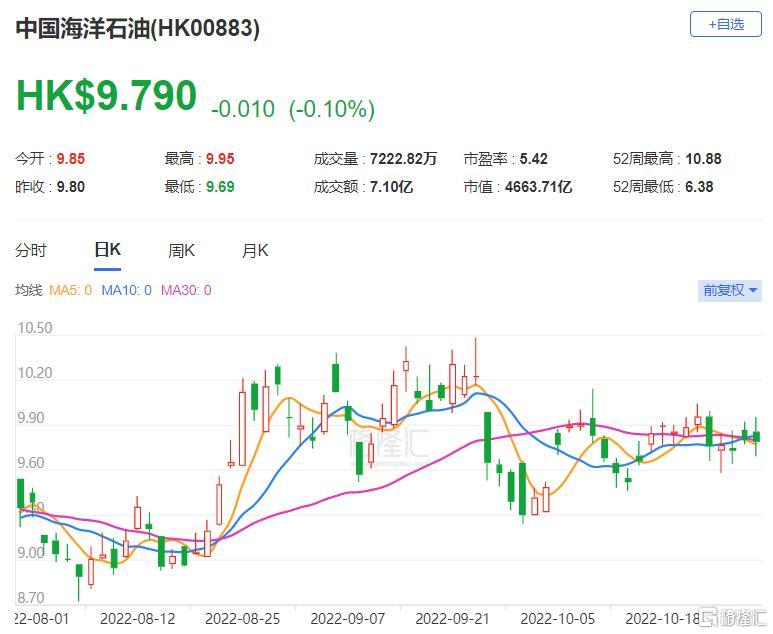The image size is (773, 634).
Task: Open the 周K weekly chart tab
Action: pos(181,250)
